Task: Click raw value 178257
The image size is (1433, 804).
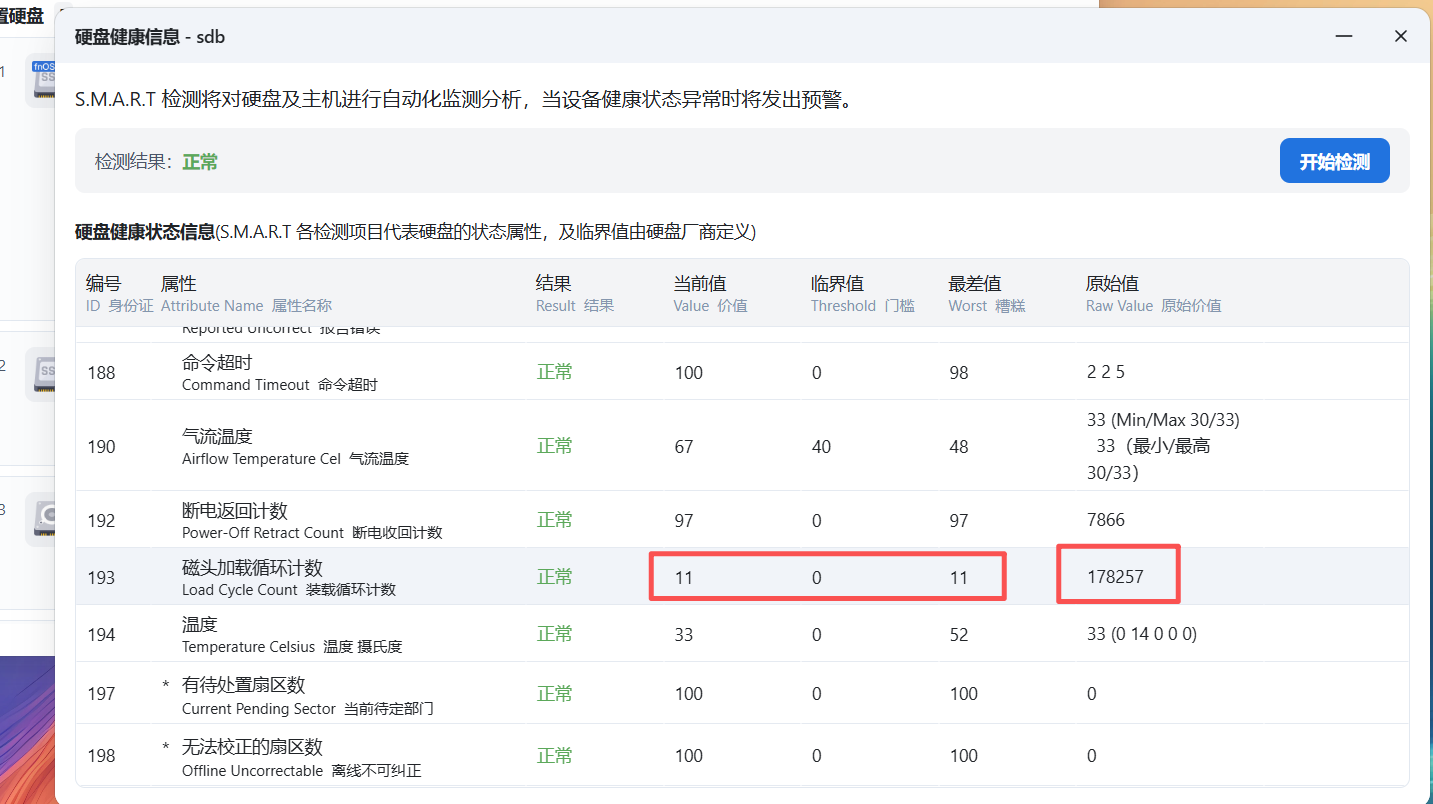Action: pyautogui.click(x=1115, y=577)
